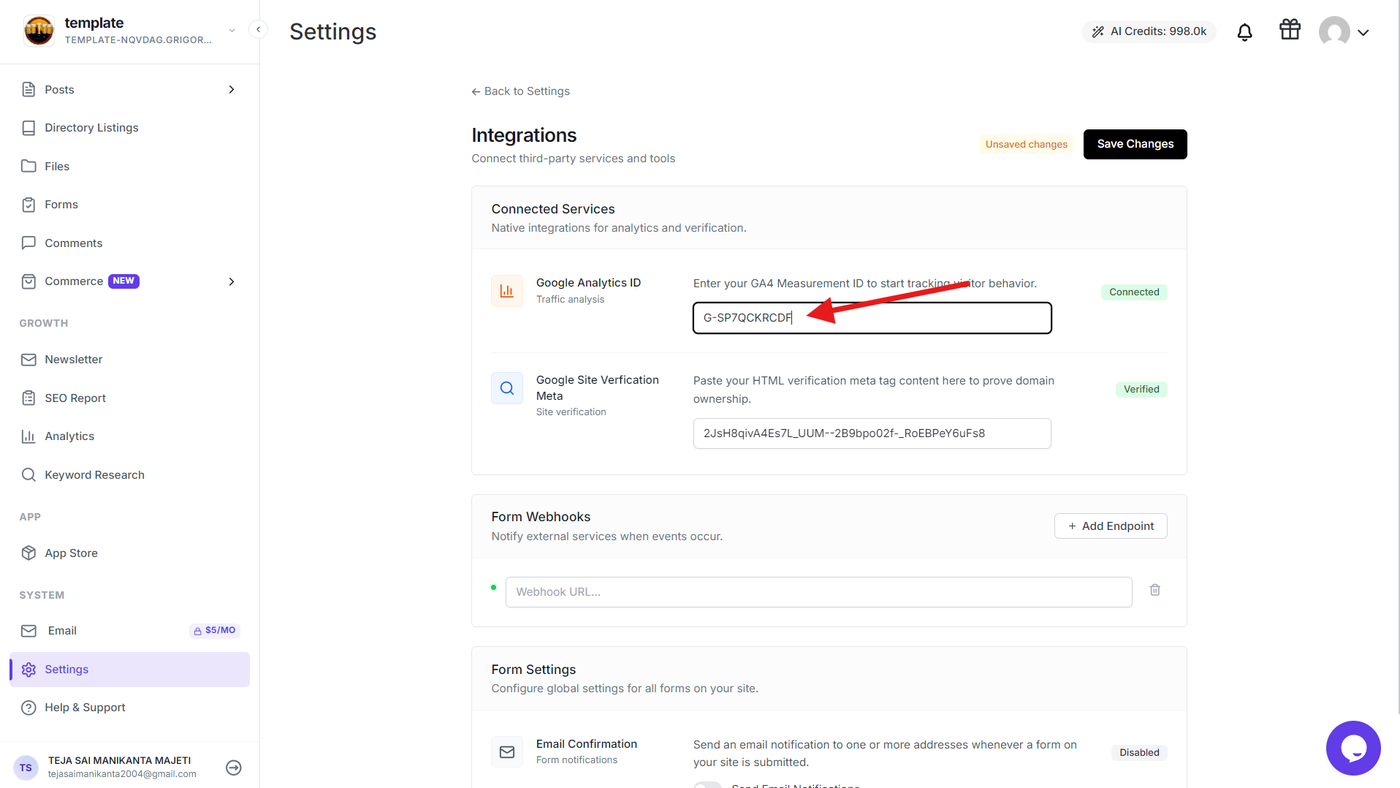Image resolution: width=1400 pixels, height=788 pixels.
Task: Click the Site Verification search icon
Action: [507, 388]
